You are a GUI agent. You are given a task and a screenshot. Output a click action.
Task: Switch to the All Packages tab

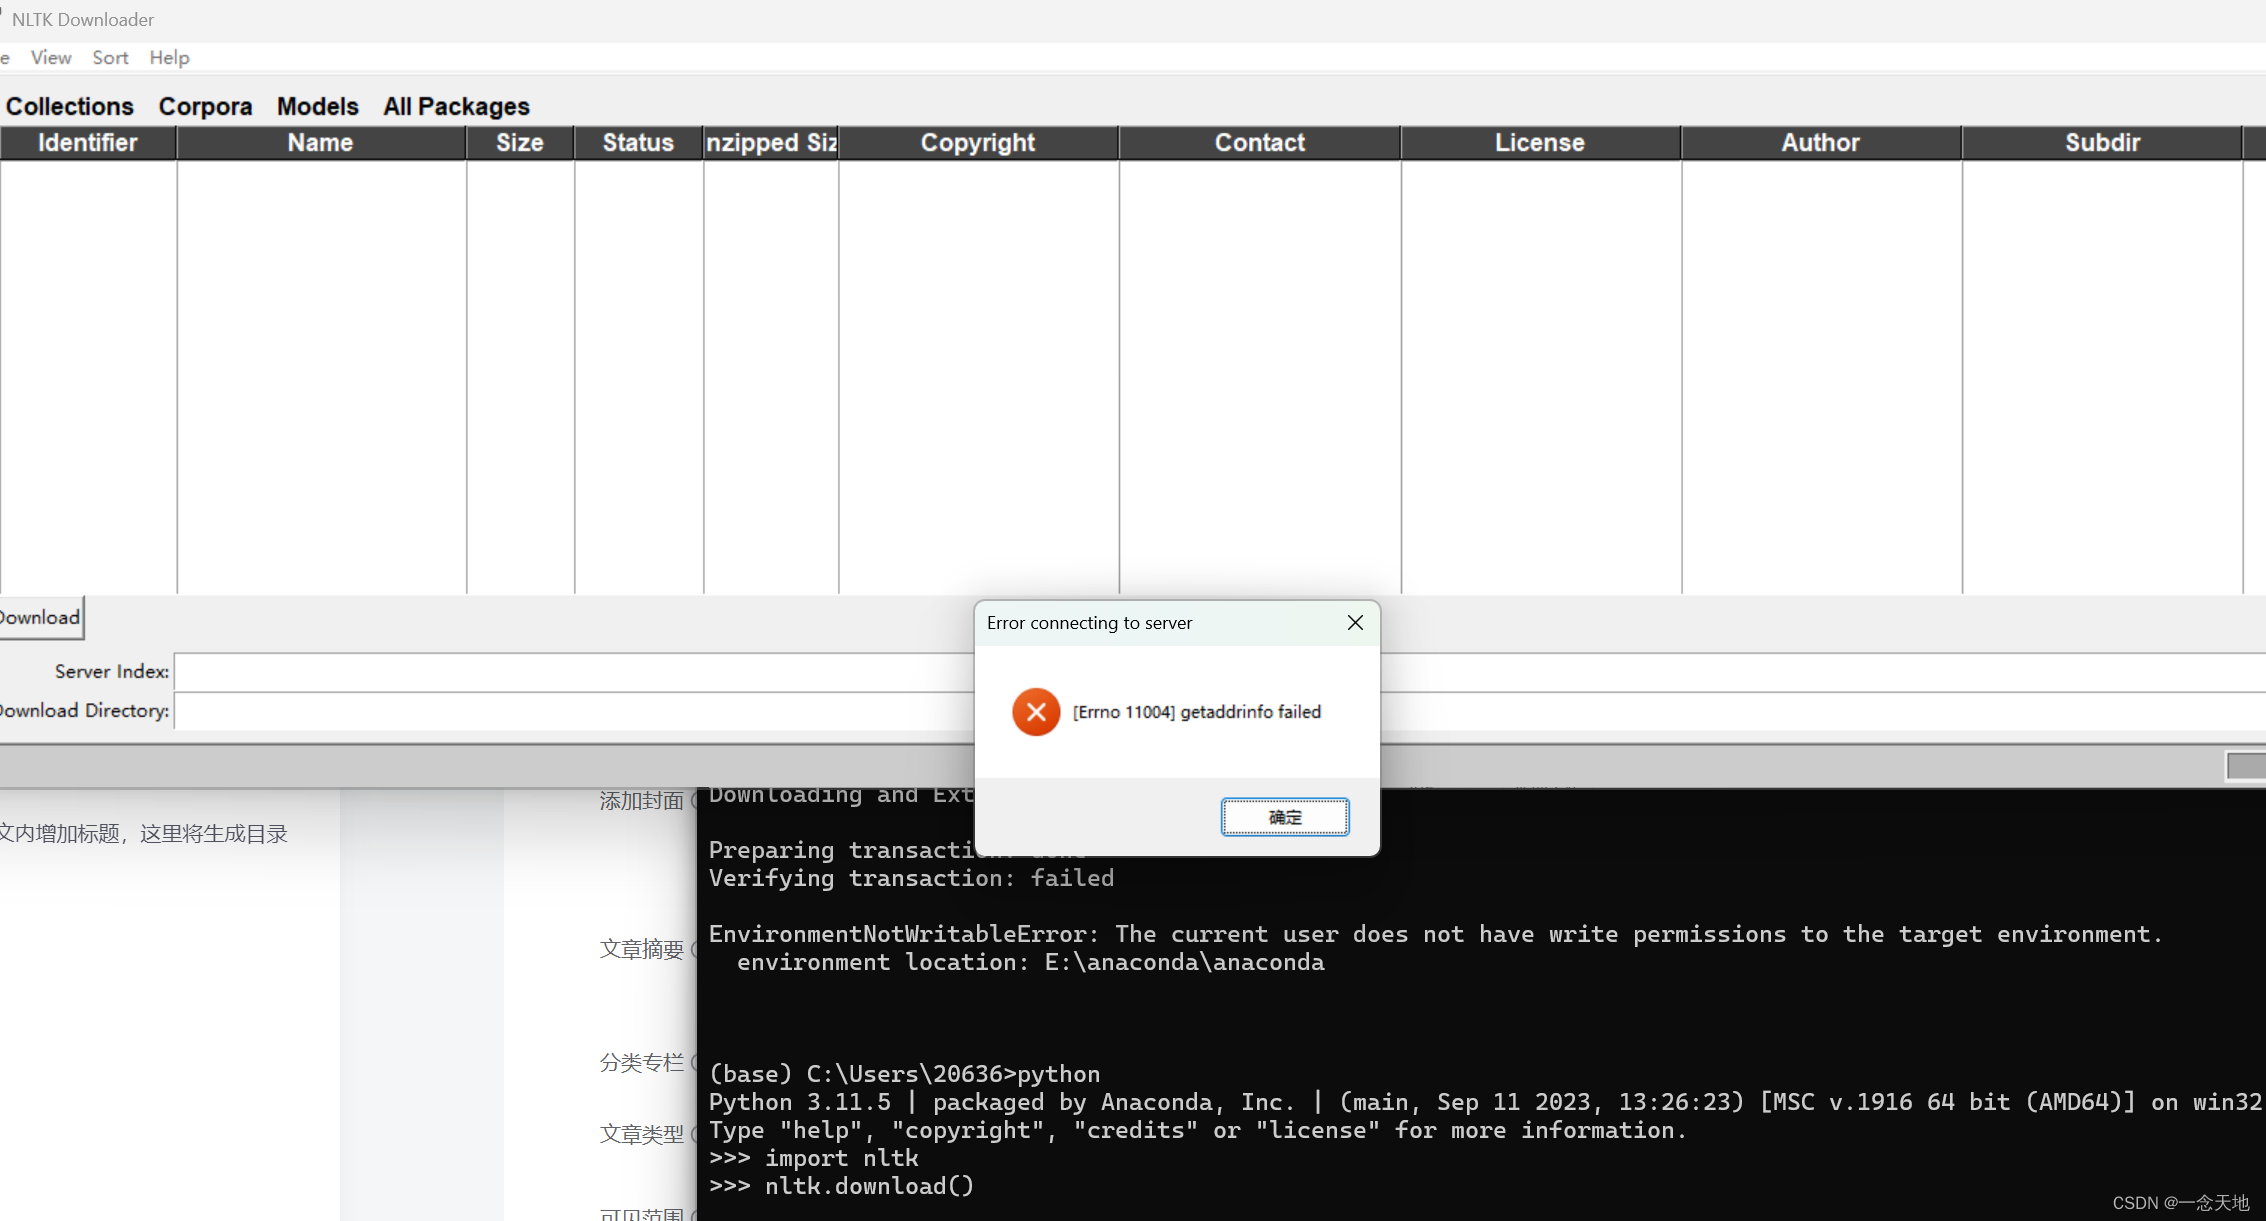tap(456, 106)
